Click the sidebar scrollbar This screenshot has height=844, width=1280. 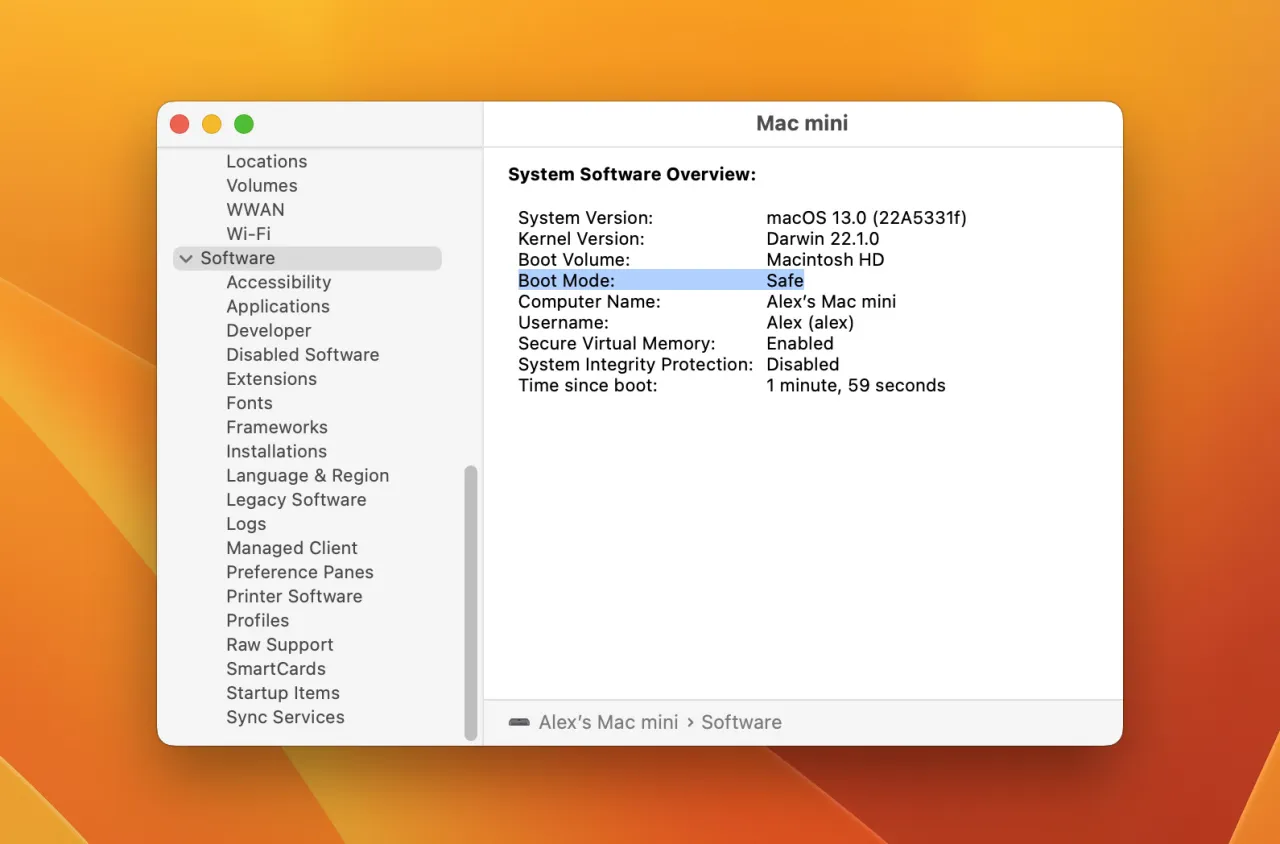(x=470, y=600)
